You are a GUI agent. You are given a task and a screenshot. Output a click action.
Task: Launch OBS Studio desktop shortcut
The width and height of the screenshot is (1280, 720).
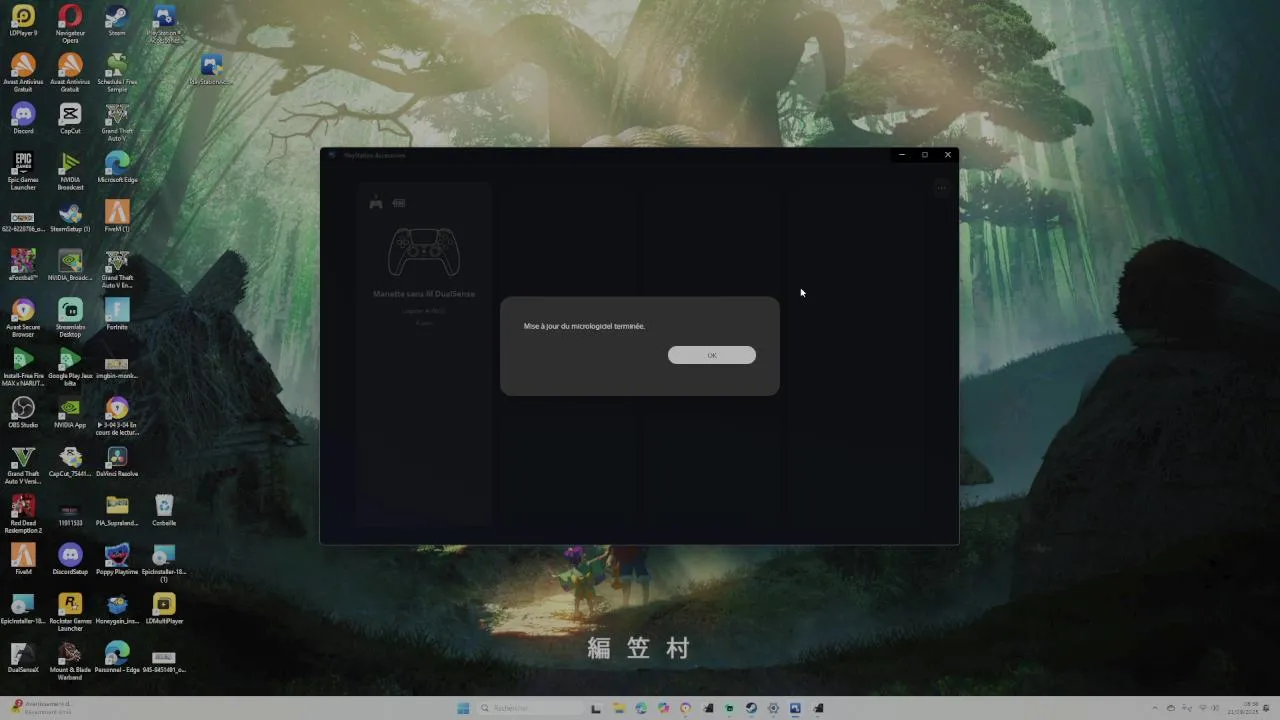pyautogui.click(x=23, y=413)
